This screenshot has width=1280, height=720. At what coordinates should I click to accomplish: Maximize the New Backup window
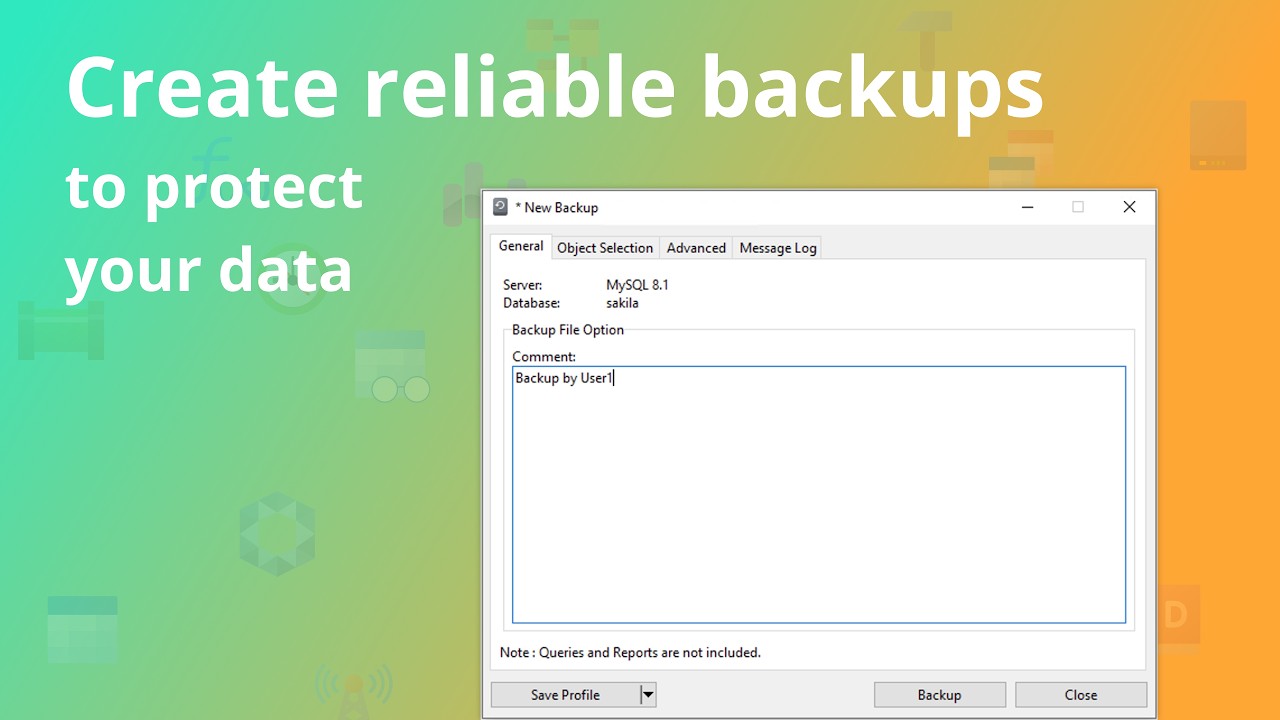click(x=1078, y=207)
